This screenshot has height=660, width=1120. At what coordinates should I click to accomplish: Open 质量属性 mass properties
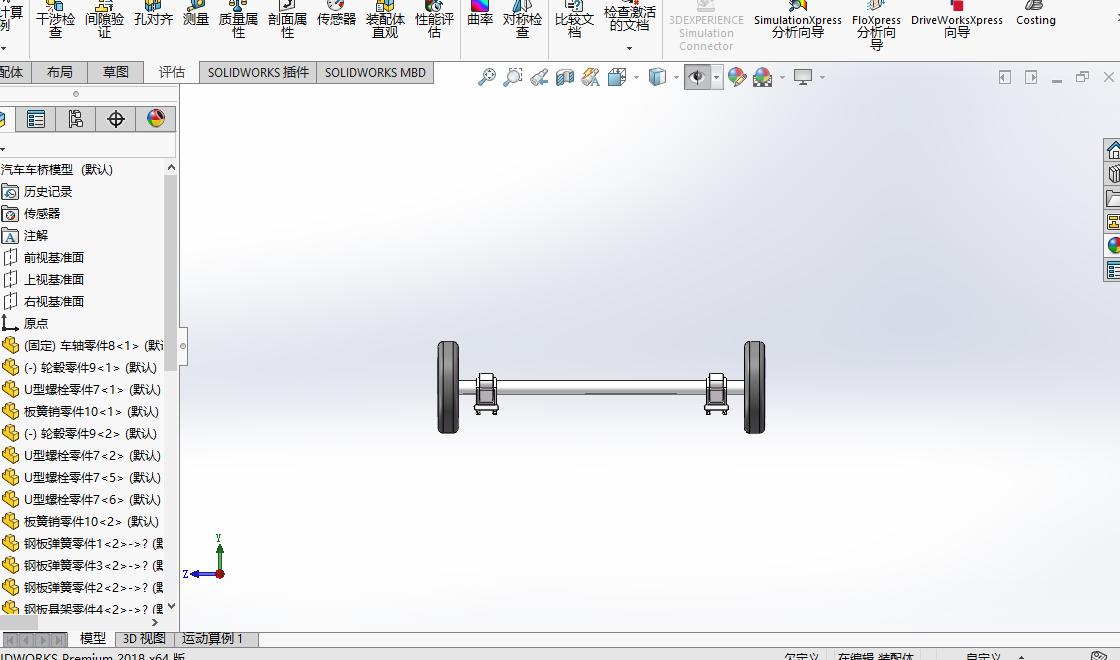tap(238, 20)
